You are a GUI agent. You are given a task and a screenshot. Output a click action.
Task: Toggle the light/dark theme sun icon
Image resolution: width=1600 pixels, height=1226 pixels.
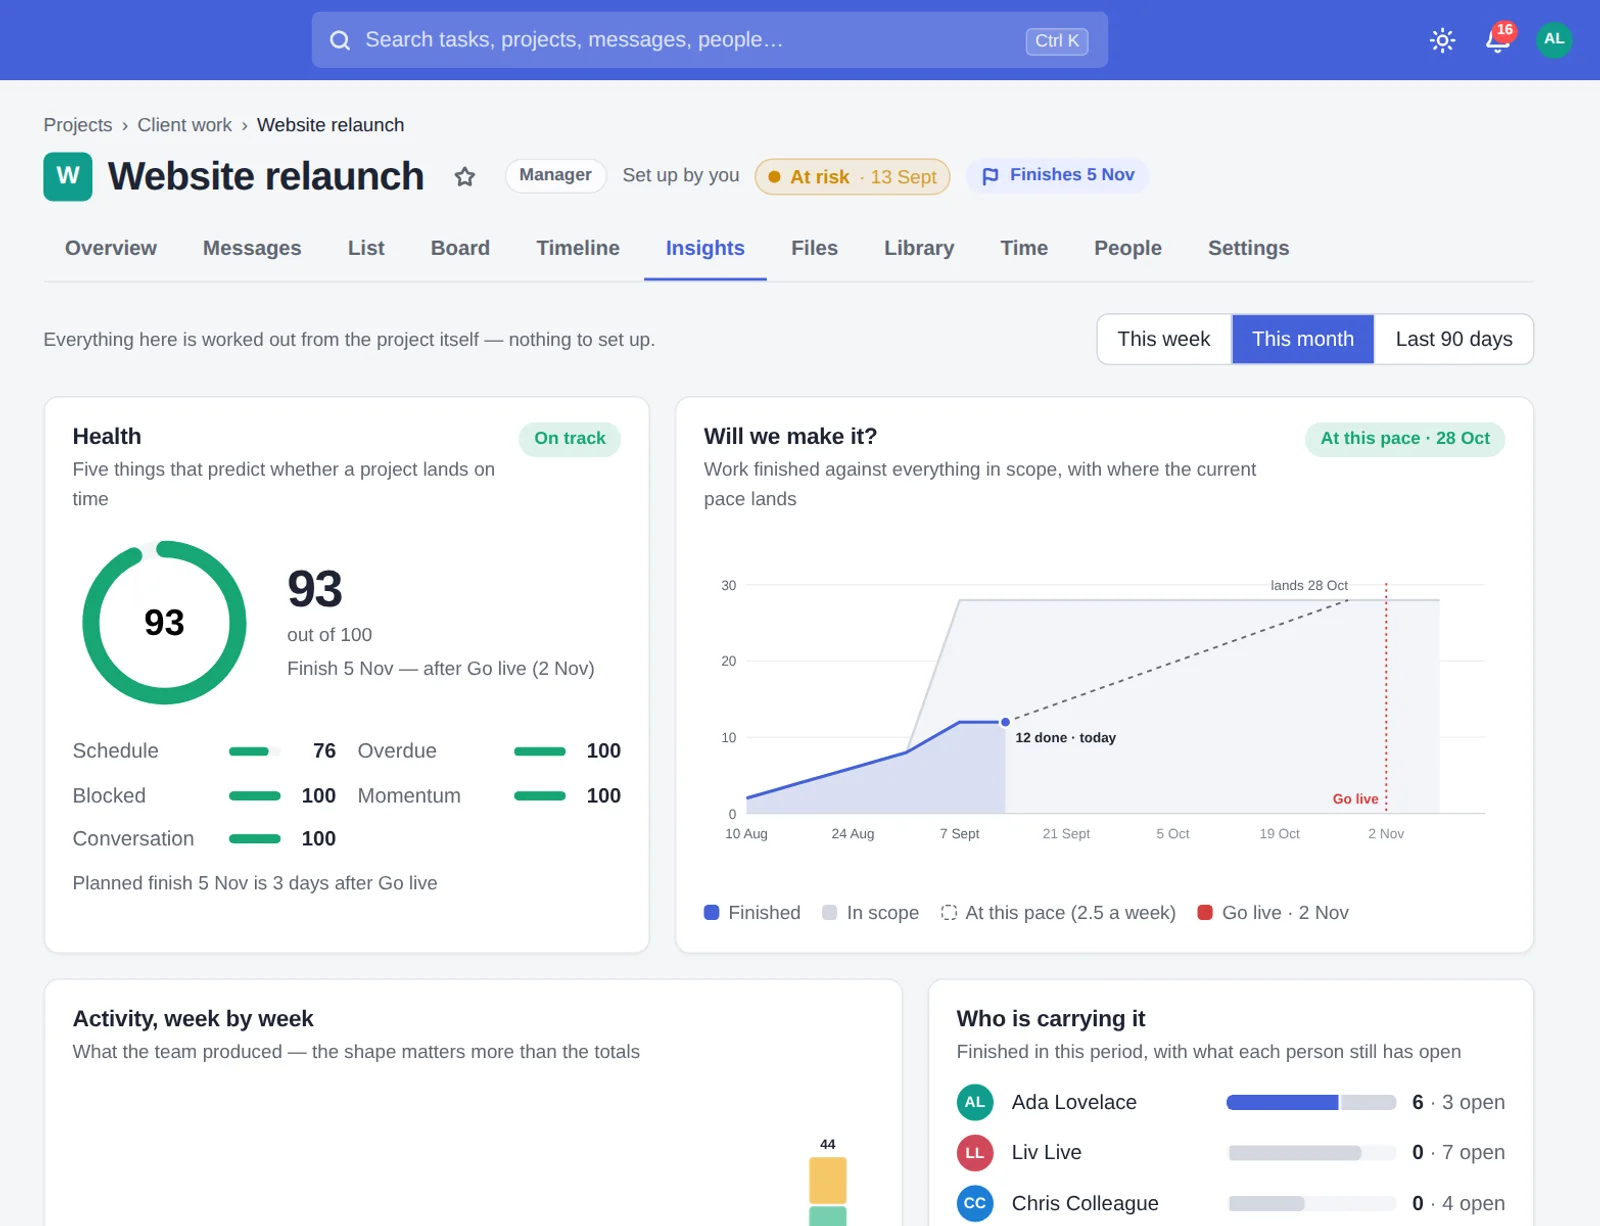(x=1442, y=40)
